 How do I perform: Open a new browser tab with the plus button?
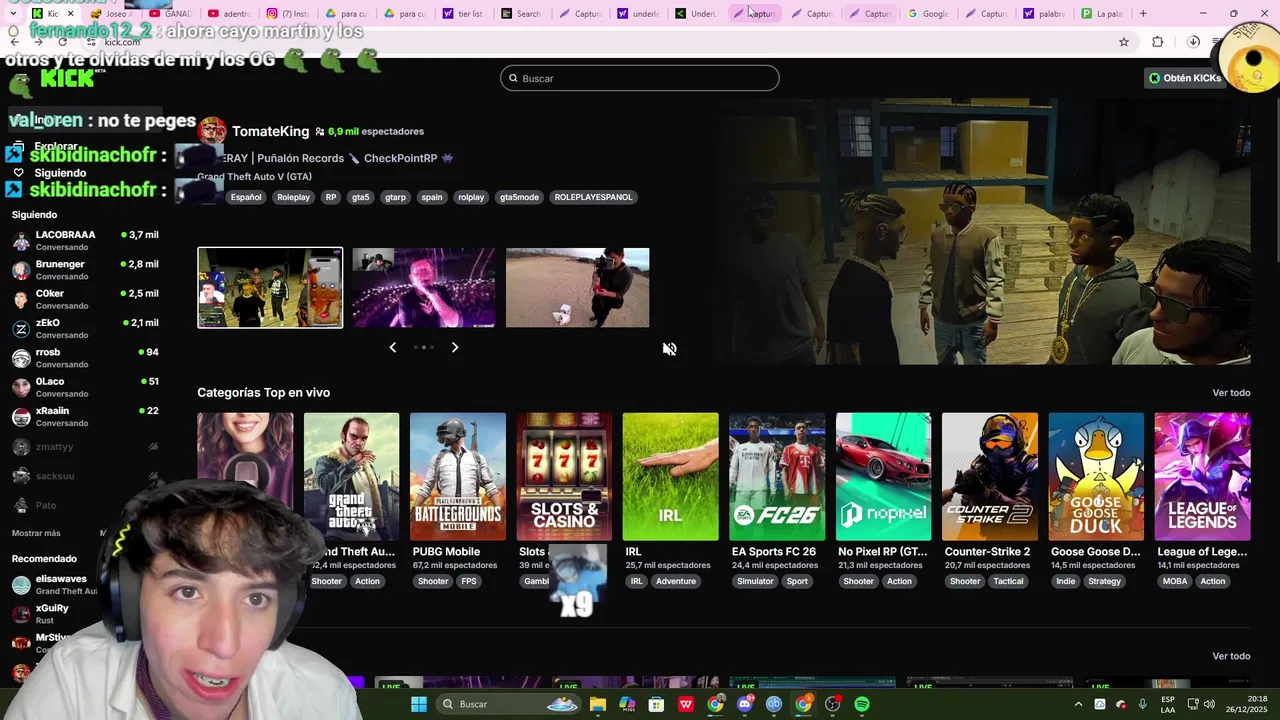coord(1143,14)
